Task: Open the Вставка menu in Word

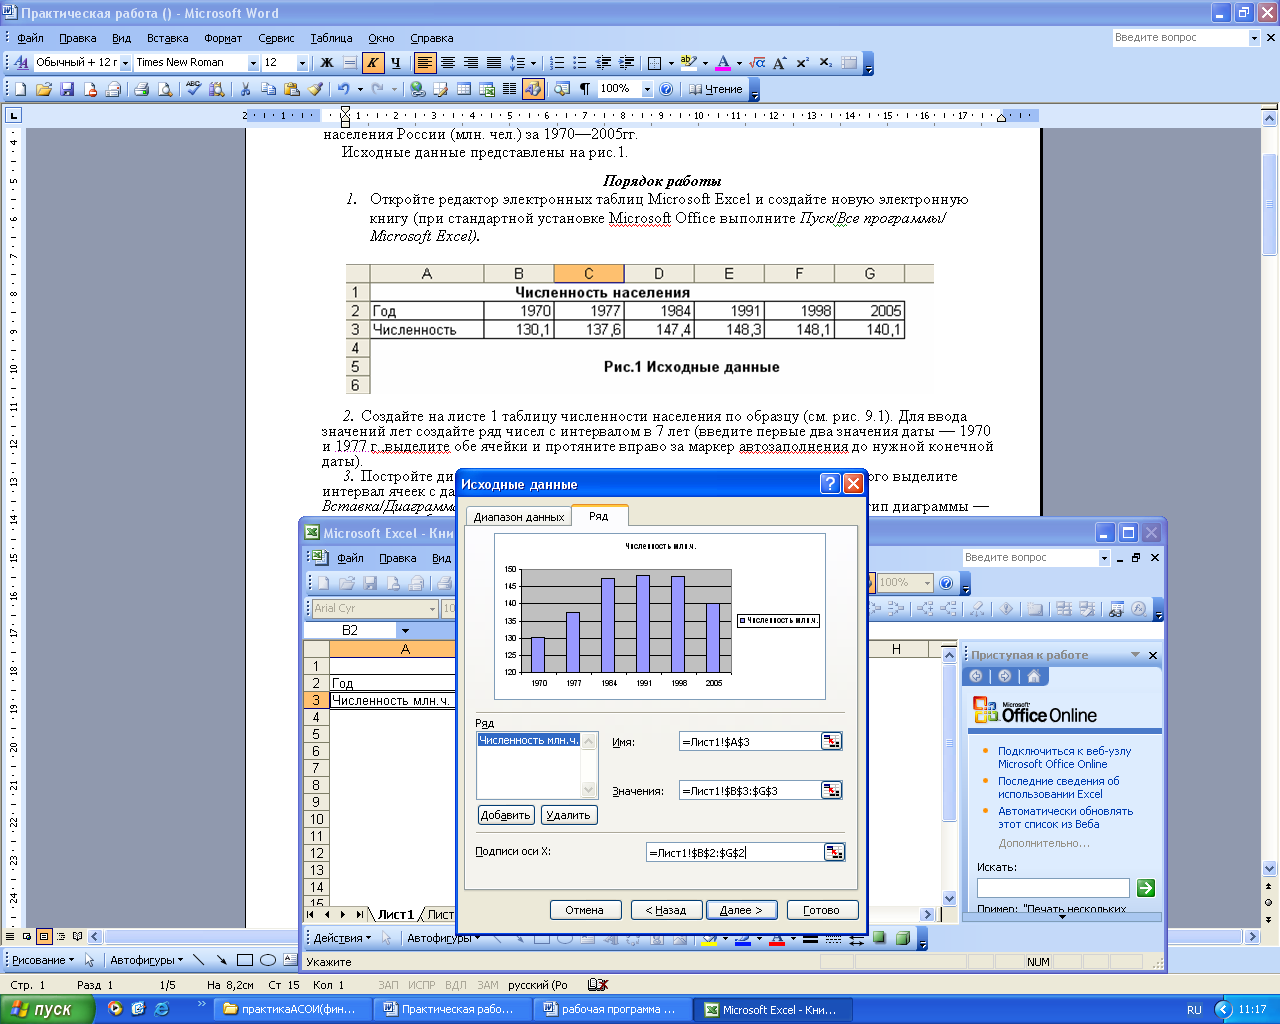Action: [x=167, y=38]
